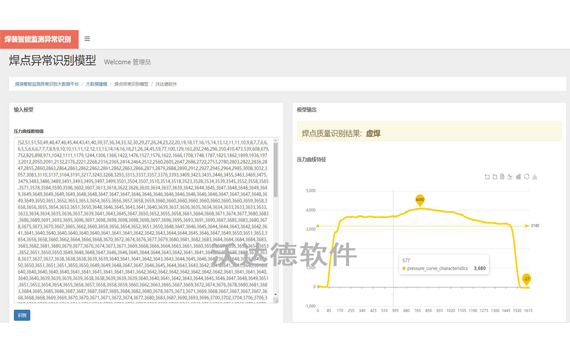The width and height of the screenshot is (570, 360).
Task: Click the area zoom icon in chart toolbox
Action: 487,177
